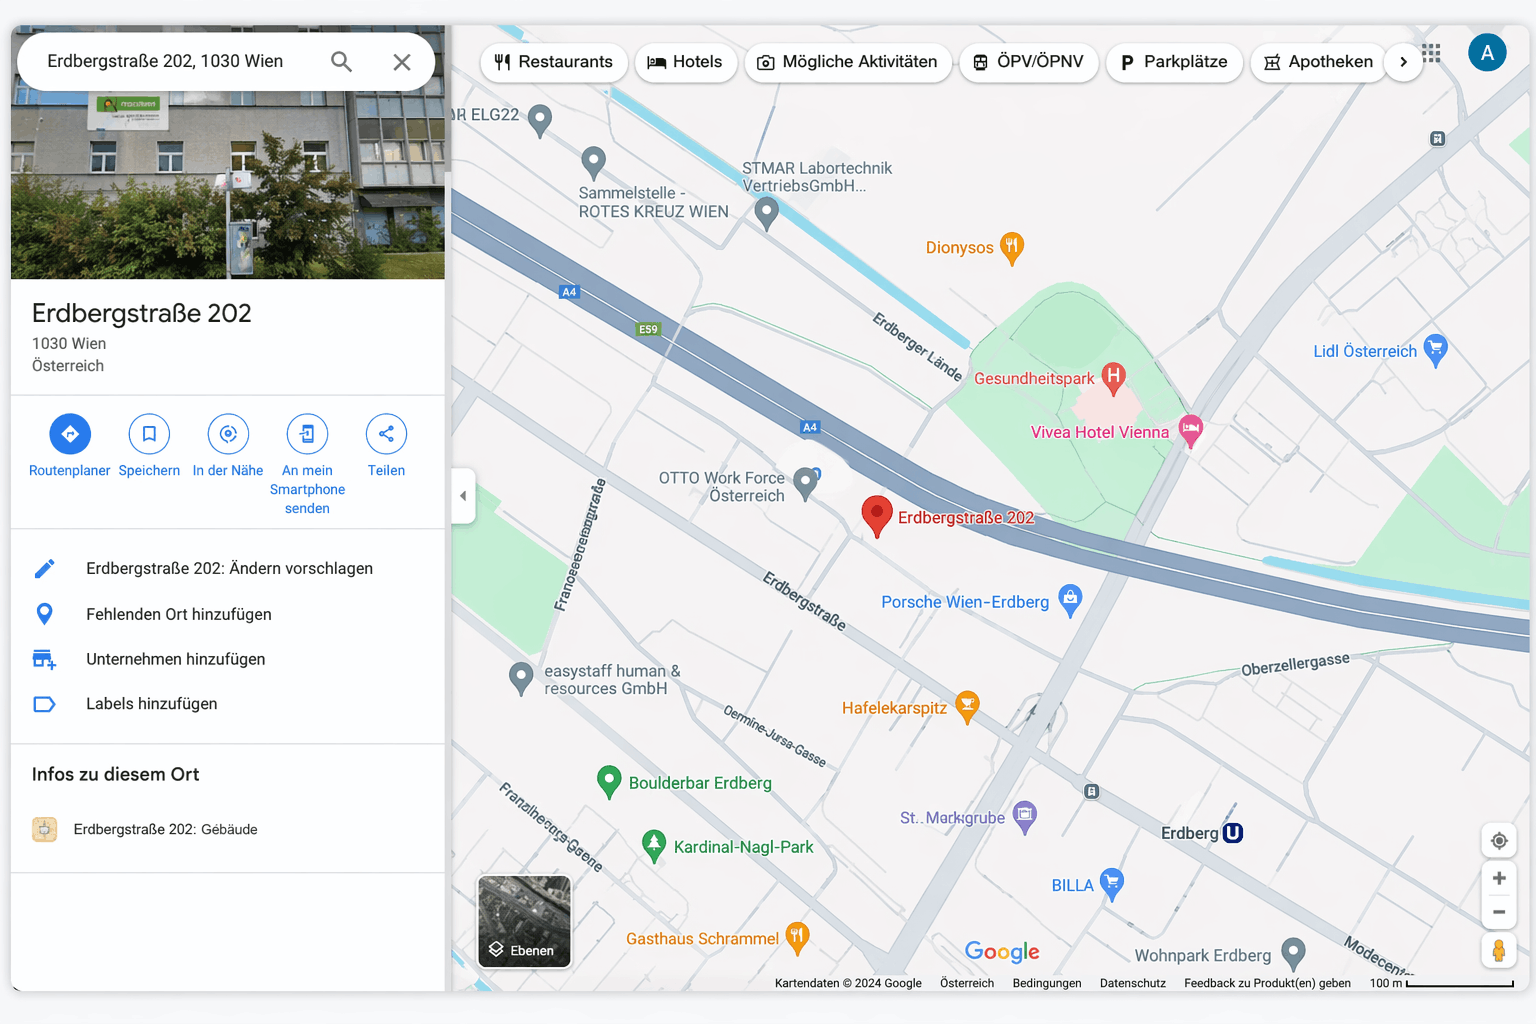Click the Erdberg U-Bahn station icon

tap(1233, 833)
